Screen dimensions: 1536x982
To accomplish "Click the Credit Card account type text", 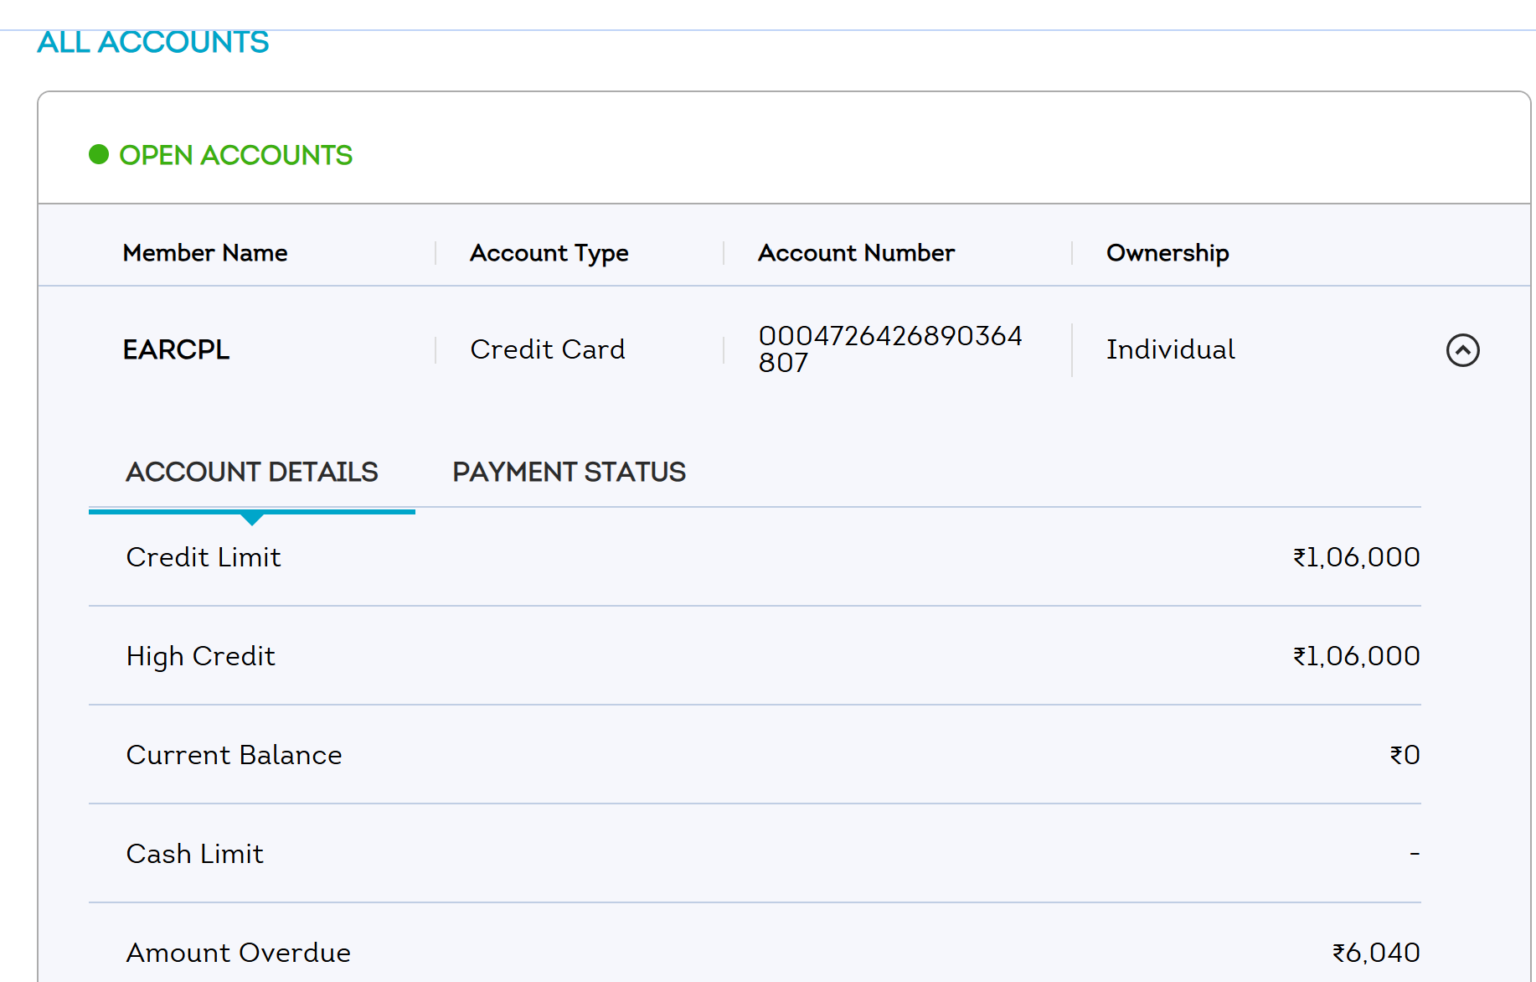I will [x=547, y=349].
